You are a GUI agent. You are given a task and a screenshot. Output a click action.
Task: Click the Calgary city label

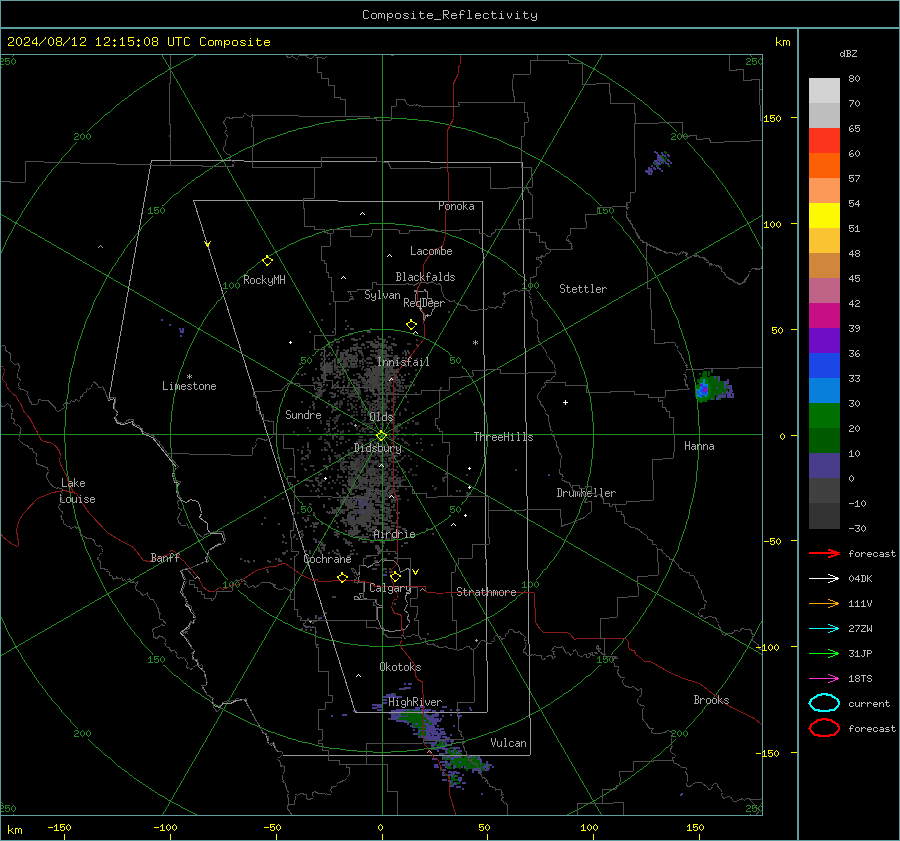(x=390, y=588)
